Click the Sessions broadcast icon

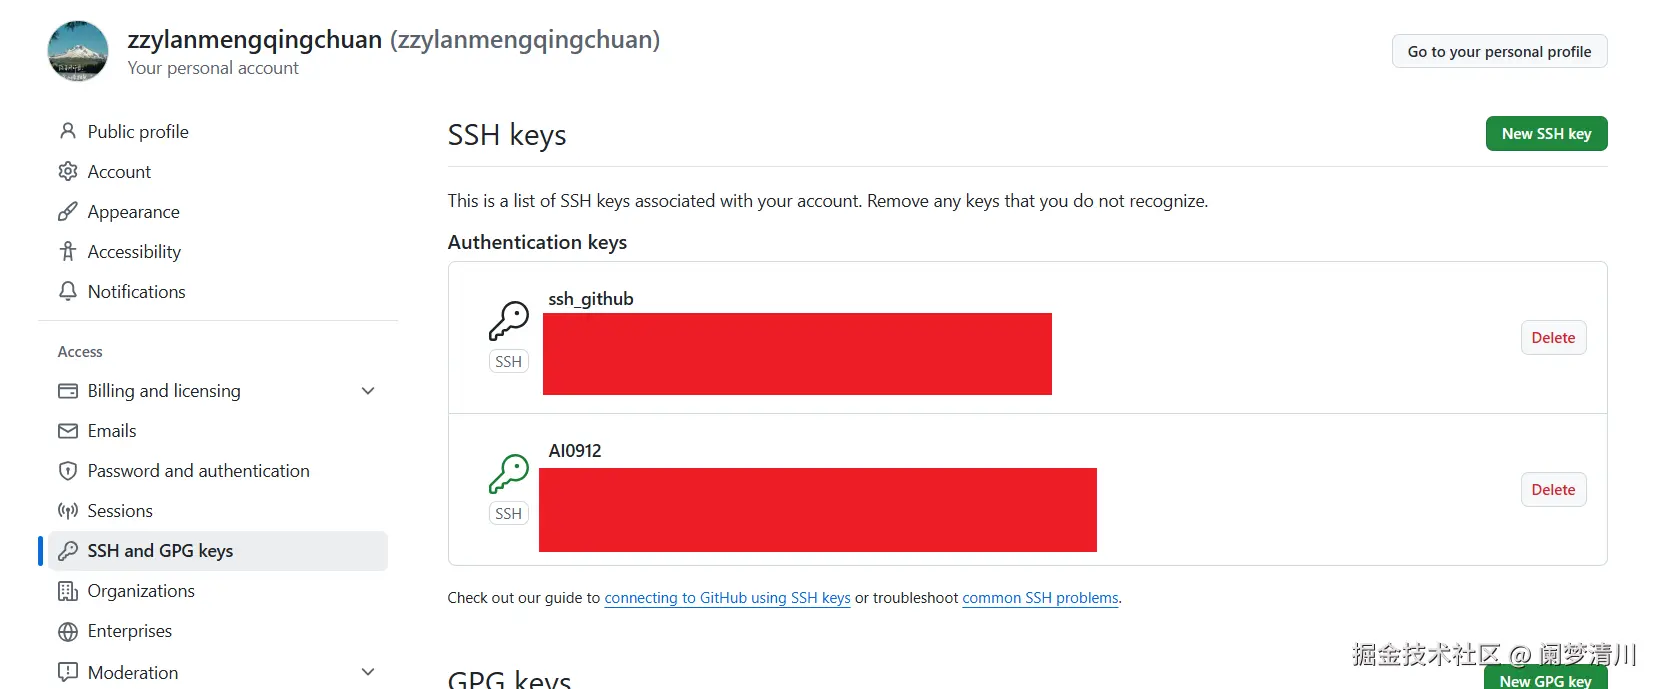point(68,511)
